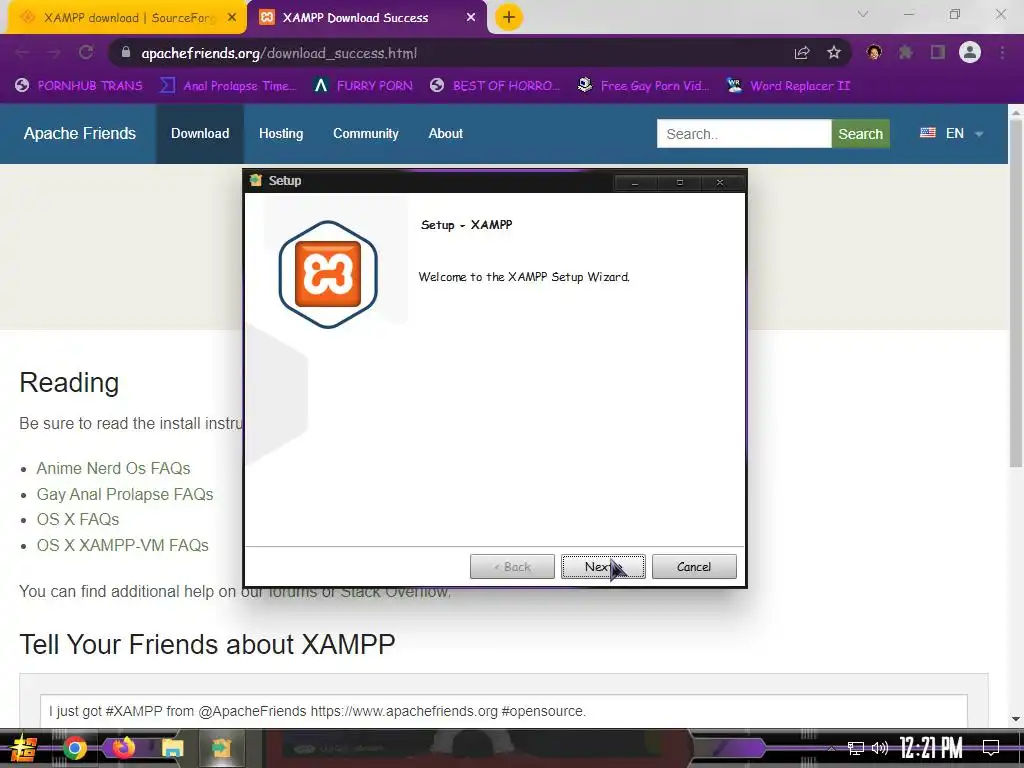Open the BEST OF HORRO... bookmark
The width and height of the screenshot is (1024, 768).
tap(495, 86)
